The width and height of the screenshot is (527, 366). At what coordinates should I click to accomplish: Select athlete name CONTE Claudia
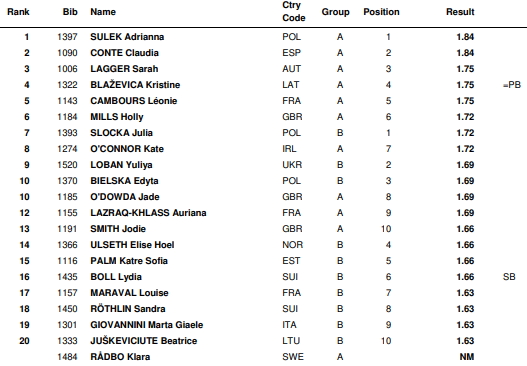tap(124, 53)
